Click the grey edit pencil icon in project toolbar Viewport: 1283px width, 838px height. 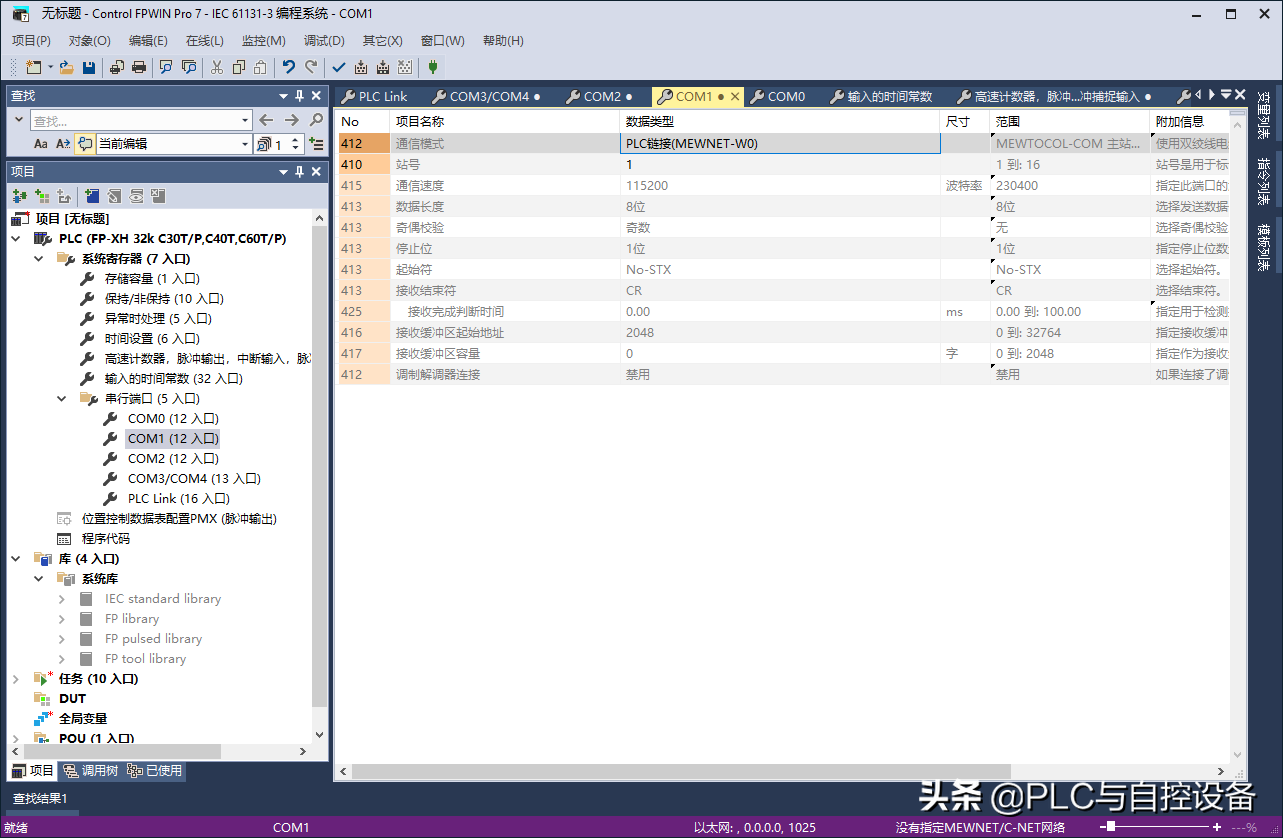[x=114, y=196]
